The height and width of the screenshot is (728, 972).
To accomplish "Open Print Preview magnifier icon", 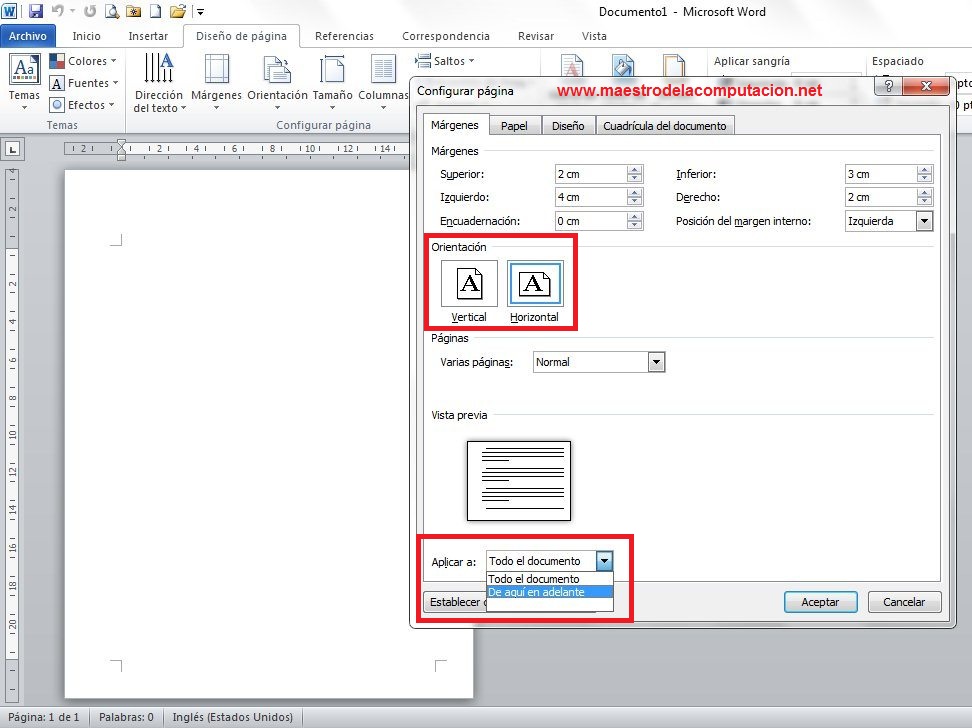I will tap(112, 11).
